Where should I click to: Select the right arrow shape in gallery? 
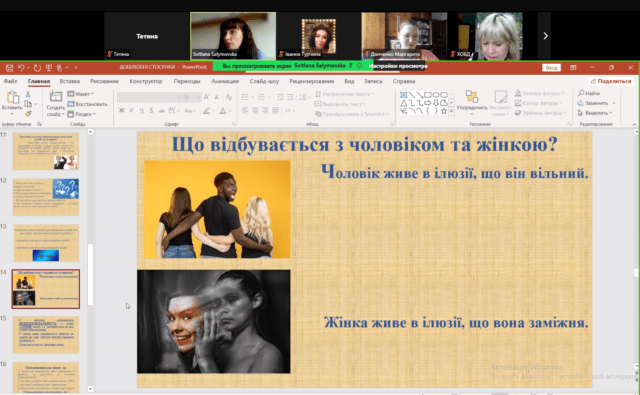point(428,103)
